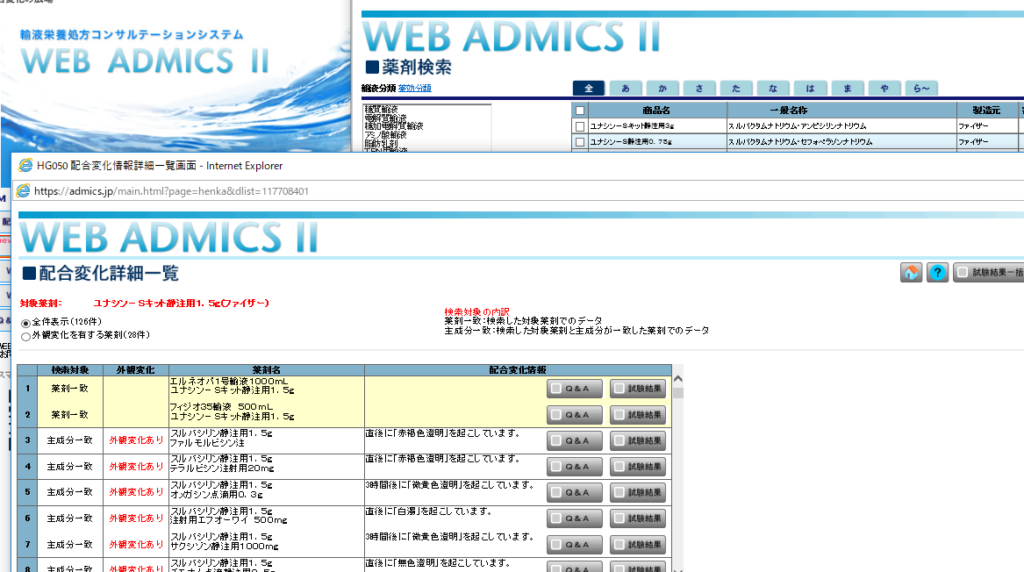Select the ま kana filter tab
1024x572 pixels.
point(848,88)
